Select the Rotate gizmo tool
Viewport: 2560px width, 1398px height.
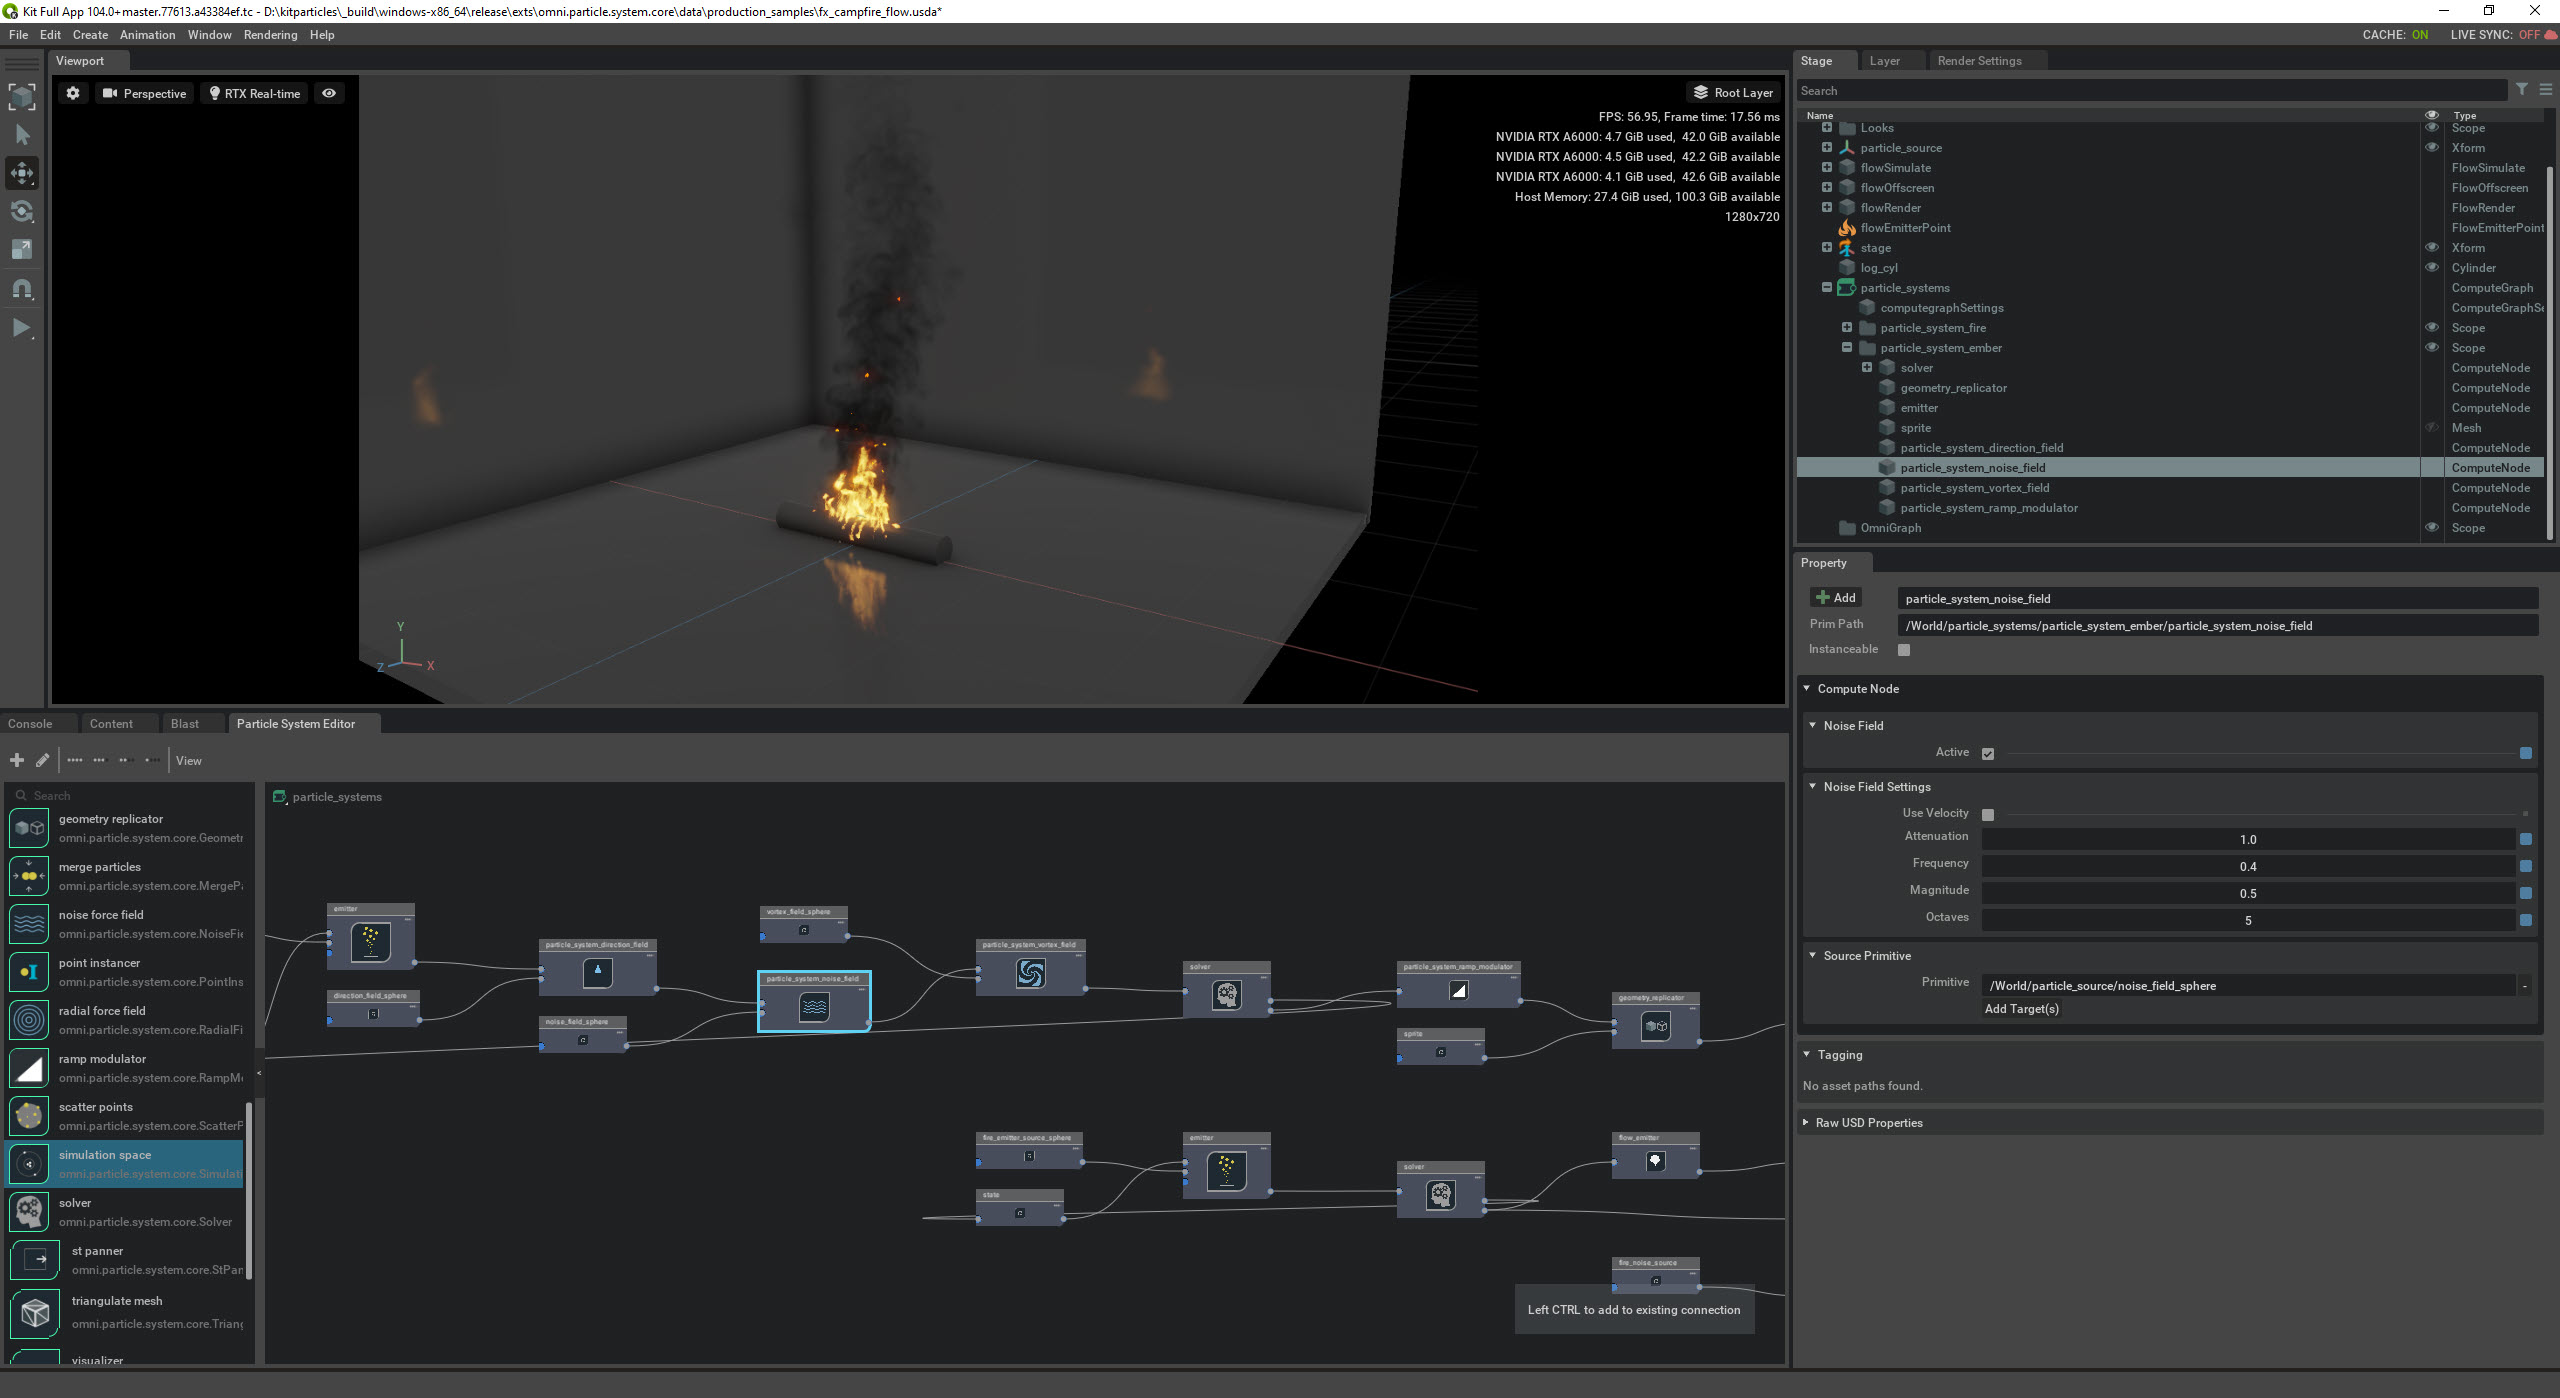22,211
